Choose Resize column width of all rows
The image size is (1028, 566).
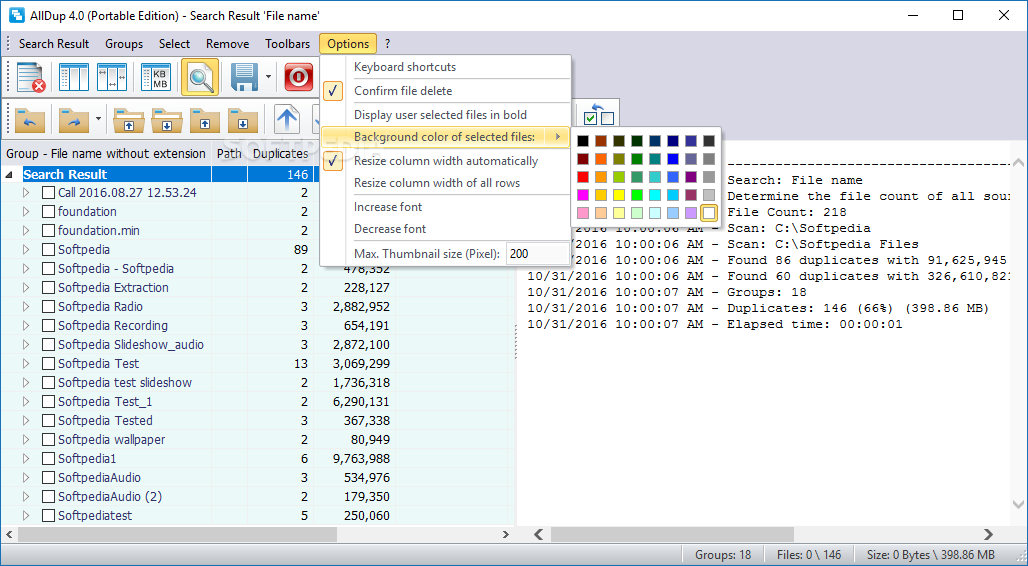(446, 183)
